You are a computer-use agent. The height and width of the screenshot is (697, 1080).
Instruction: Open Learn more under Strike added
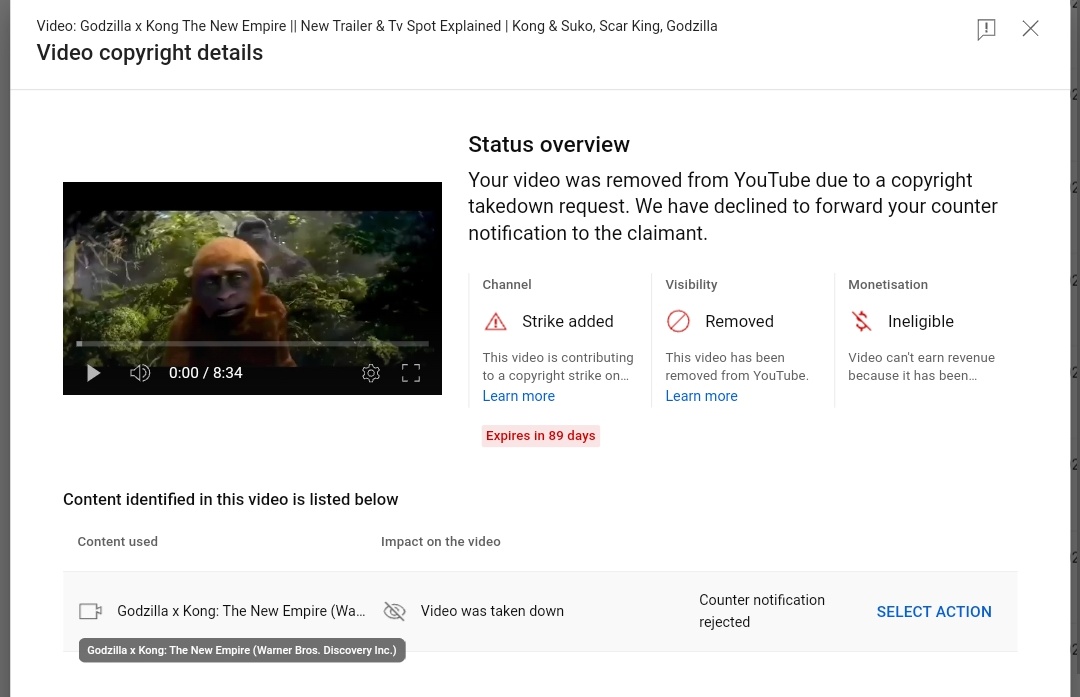tap(519, 396)
